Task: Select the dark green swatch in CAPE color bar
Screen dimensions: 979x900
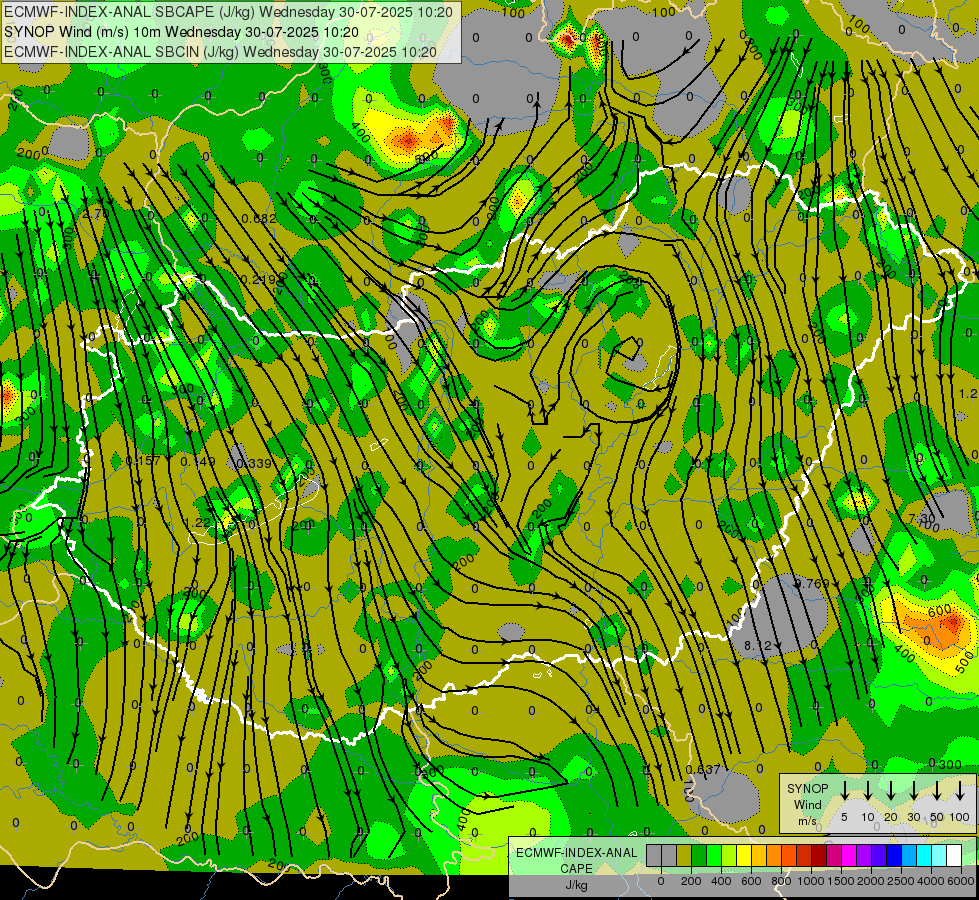Action: coord(699,855)
